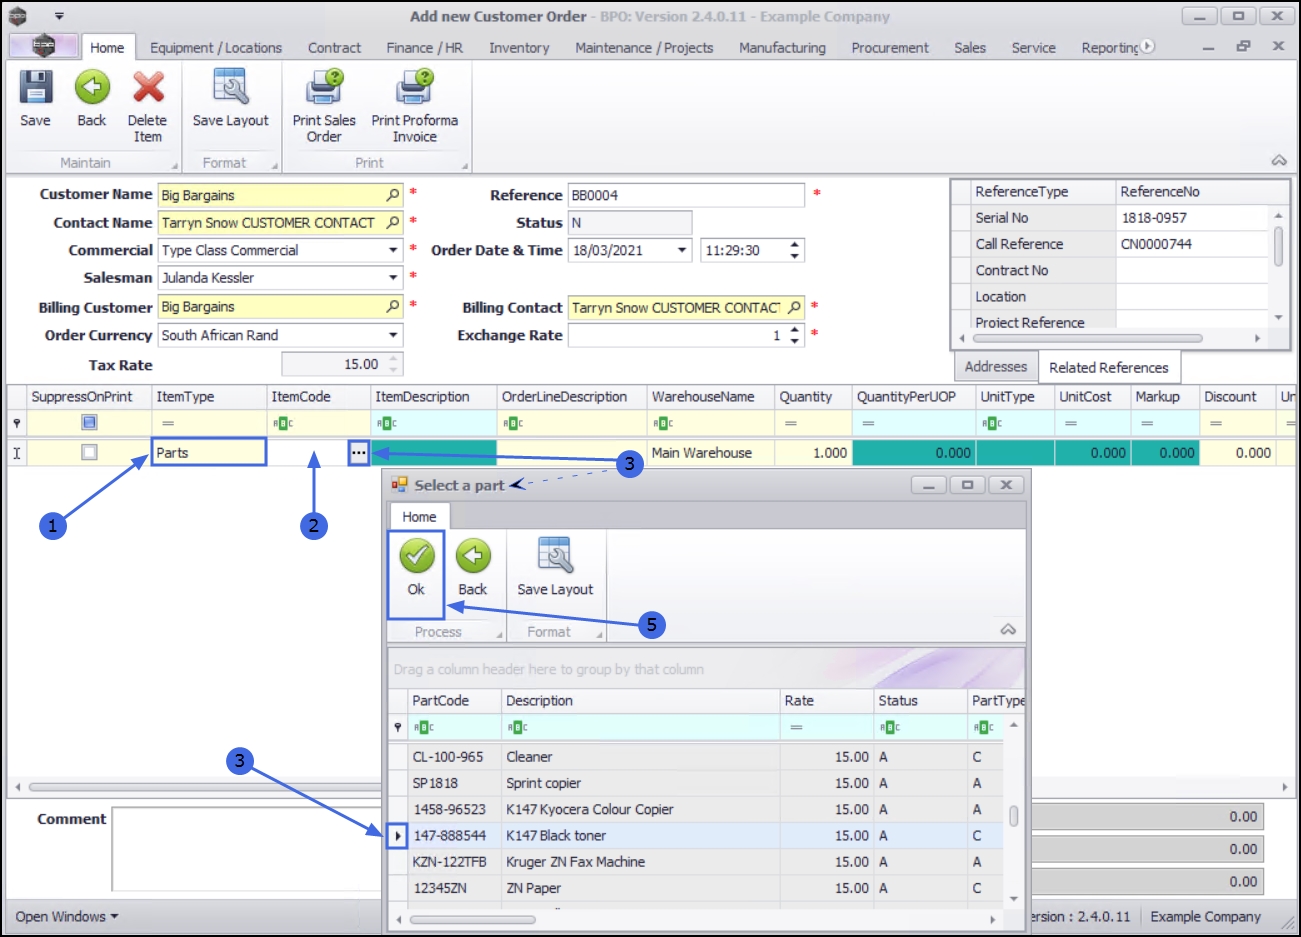Viewport: 1301px width, 937px height.
Task: Click Save Layout in the Select a part dialog
Action: (x=555, y=568)
